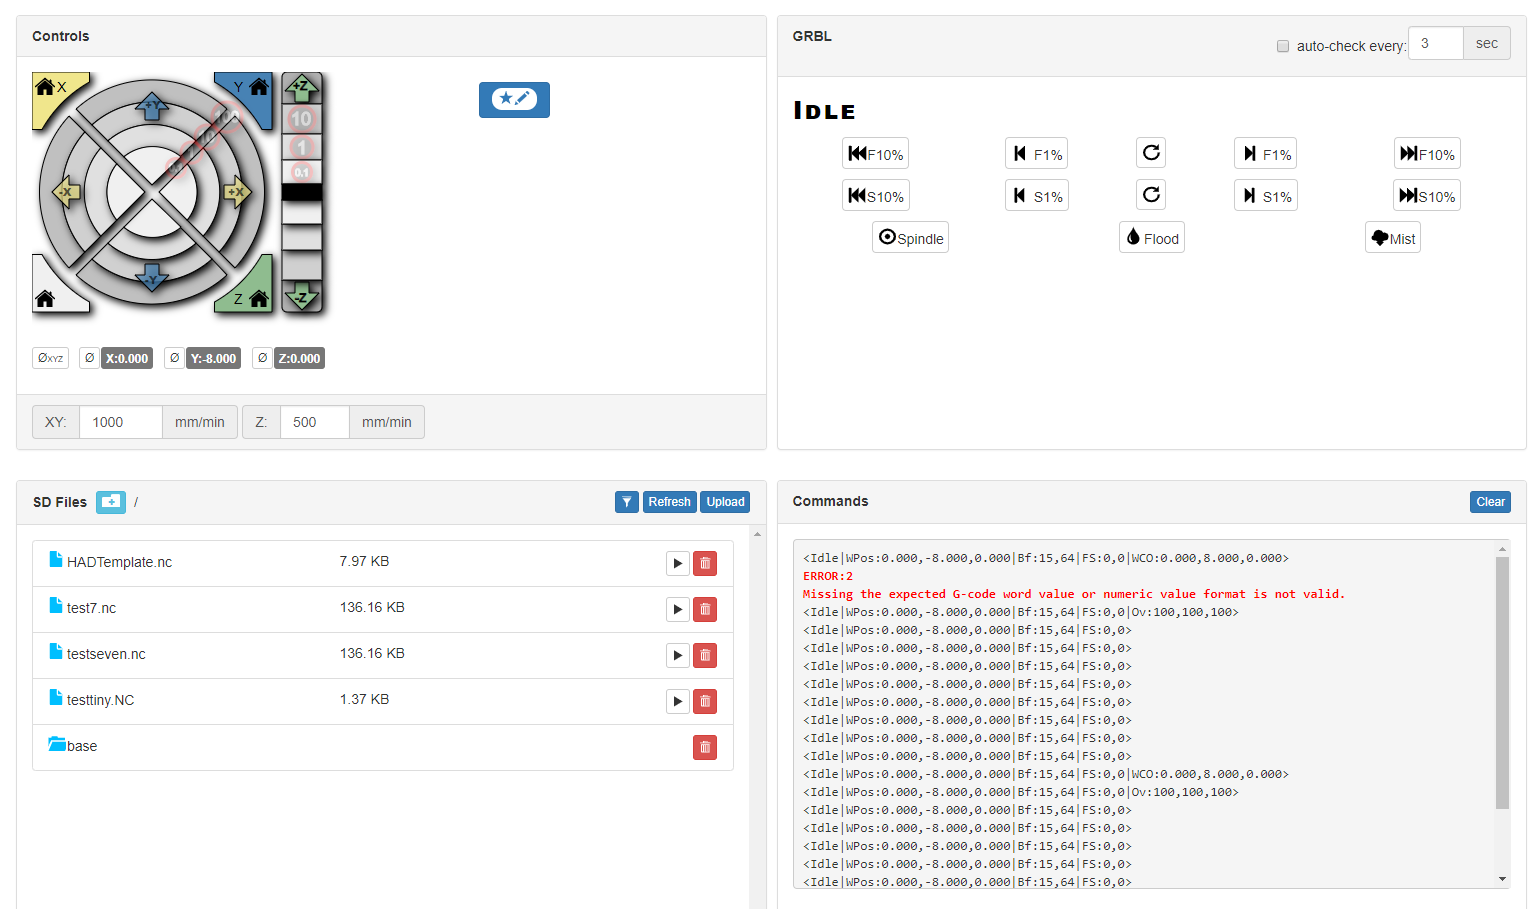
Task: Delete the testtiny.NC file
Action: tap(705, 701)
